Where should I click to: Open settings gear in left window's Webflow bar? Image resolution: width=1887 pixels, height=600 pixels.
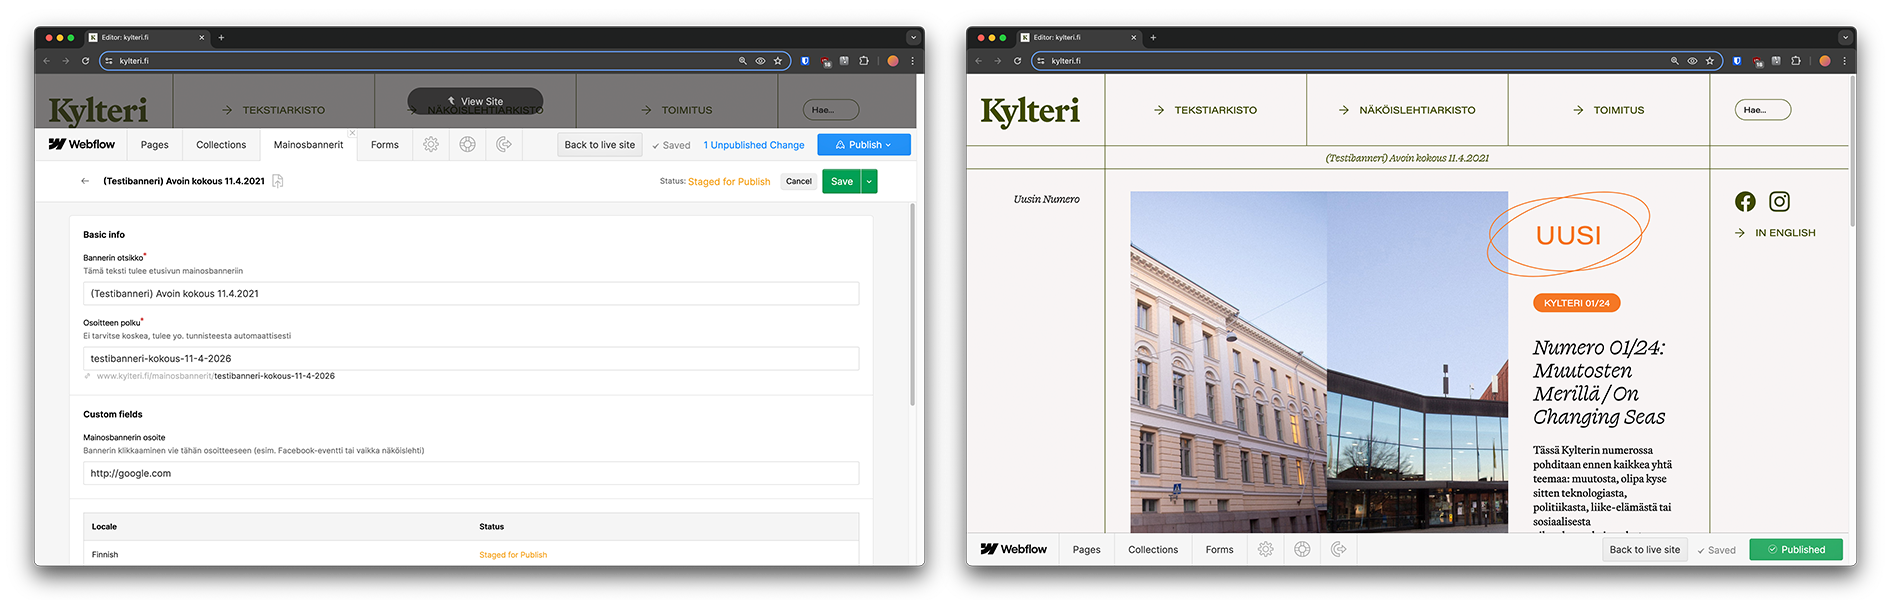coord(431,145)
